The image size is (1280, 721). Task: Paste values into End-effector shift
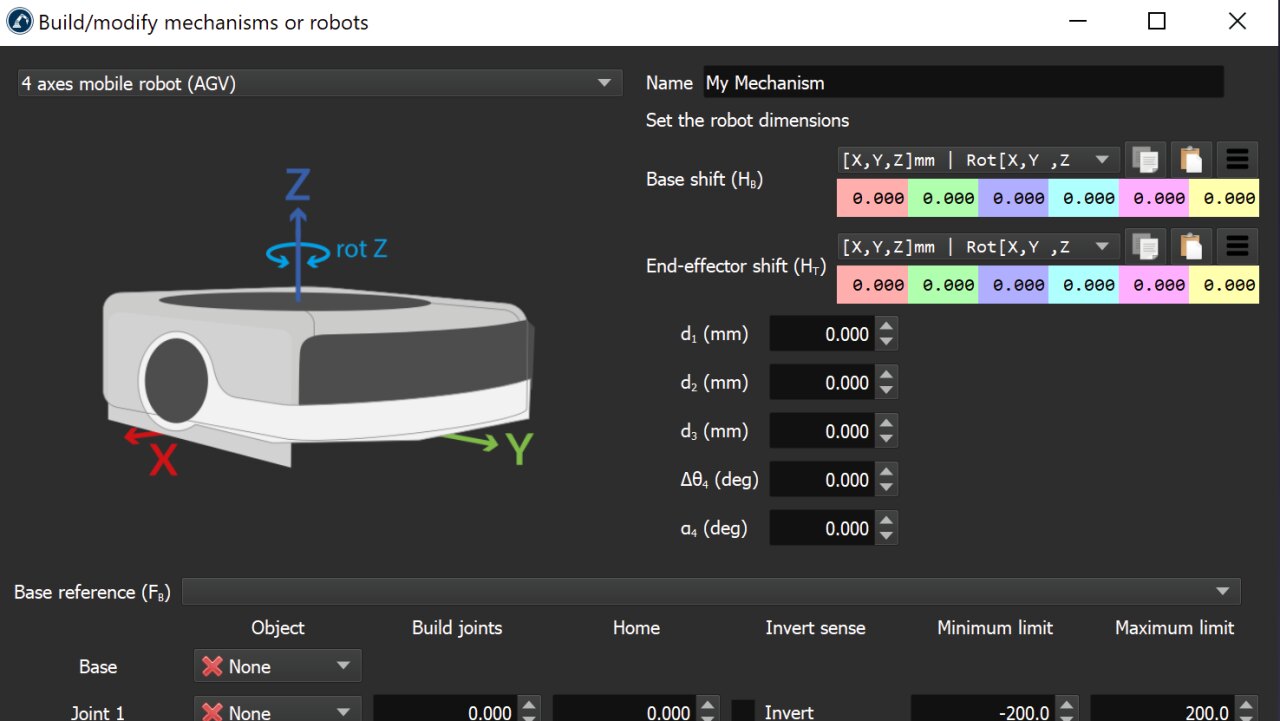pyautogui.click(x=1191, y=246)
